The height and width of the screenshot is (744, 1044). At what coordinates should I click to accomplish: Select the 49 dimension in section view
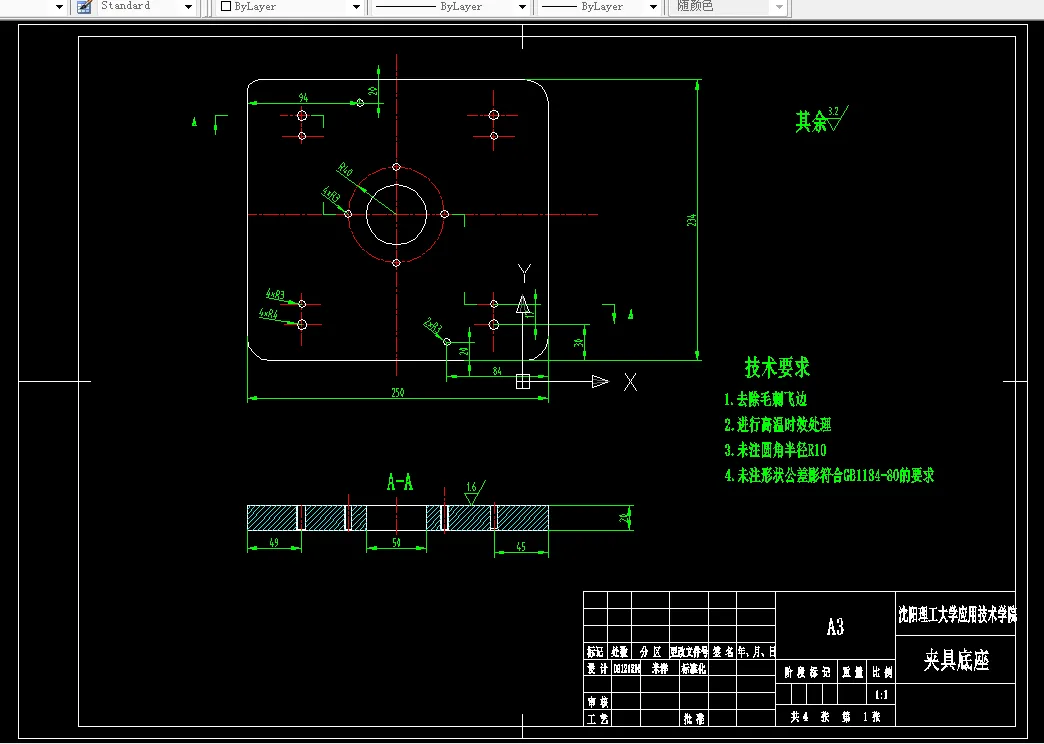[274, 542]
